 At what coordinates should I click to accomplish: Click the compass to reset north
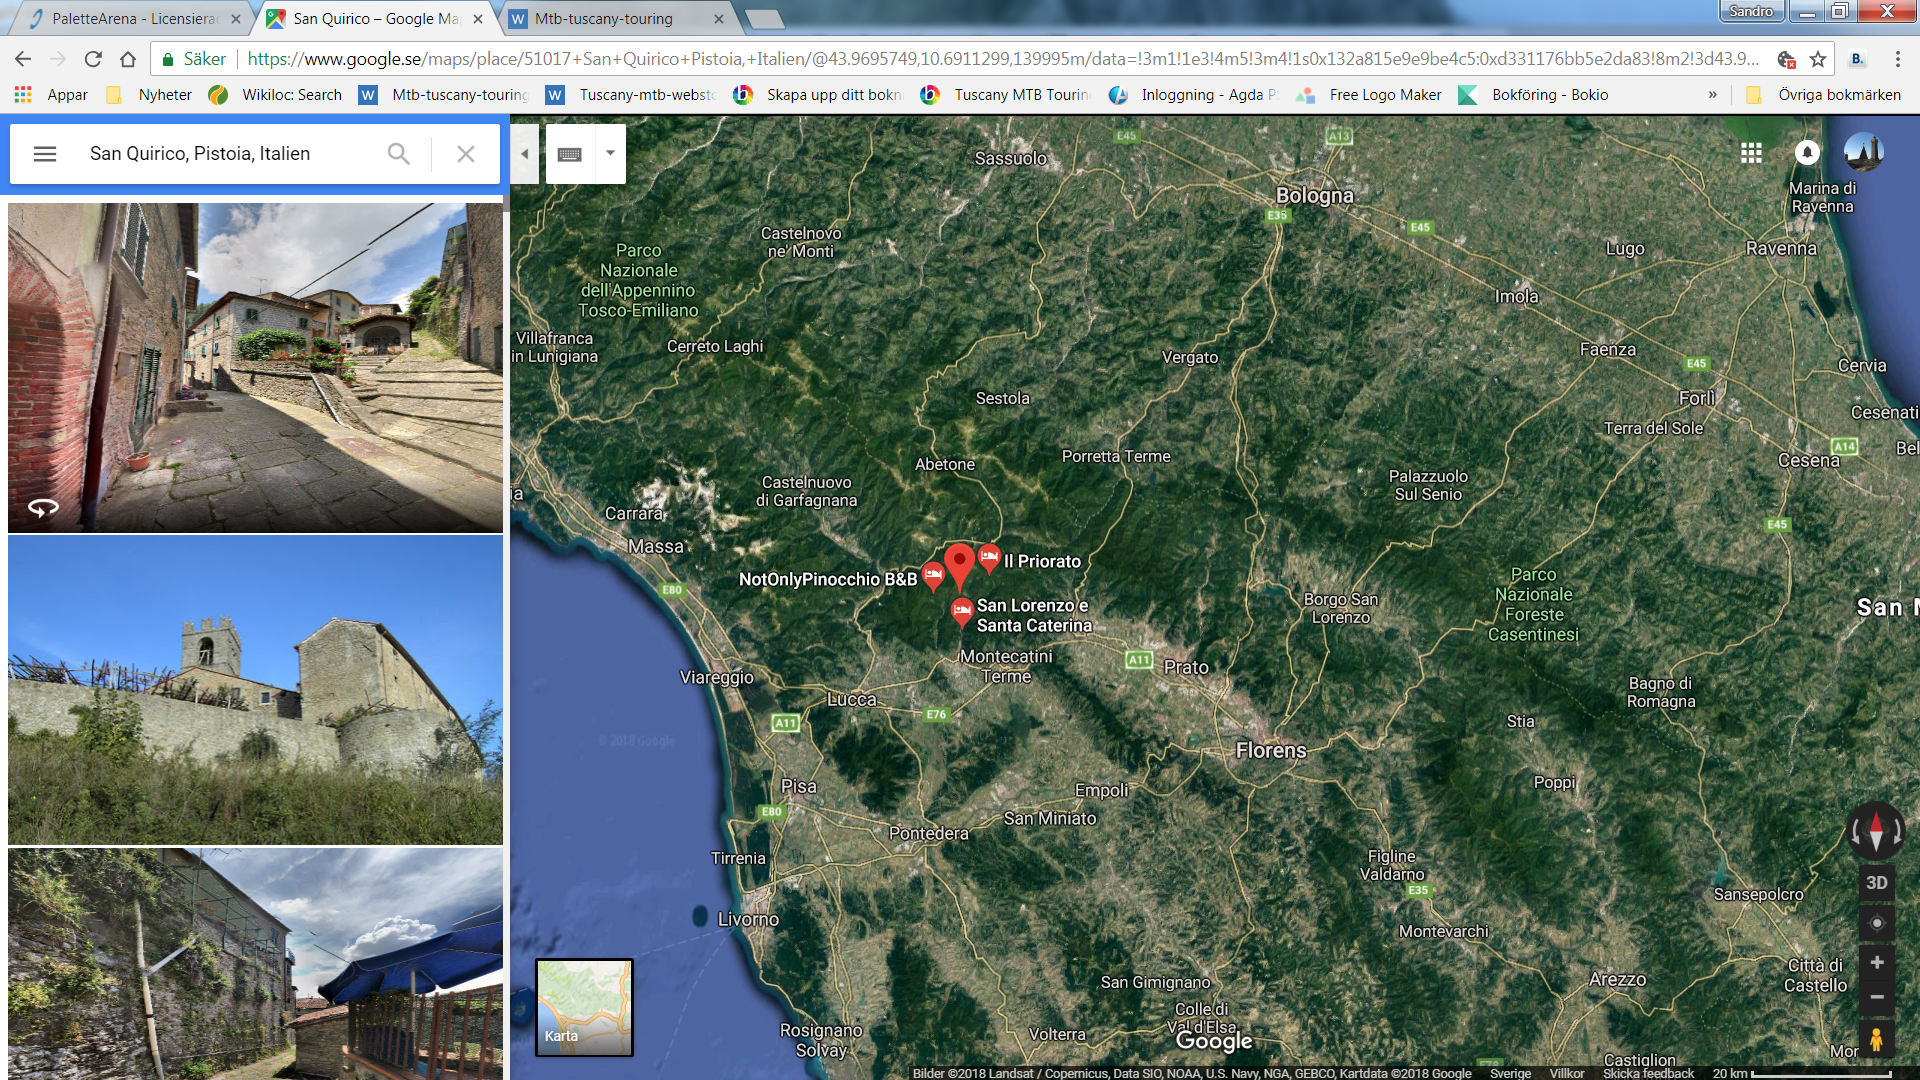tap(1876, 830)
